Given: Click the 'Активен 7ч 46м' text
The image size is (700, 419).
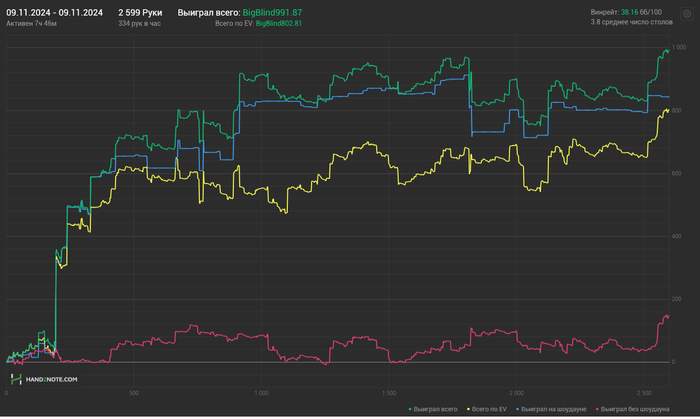Looking at the screenshot, I should [31, 23].
